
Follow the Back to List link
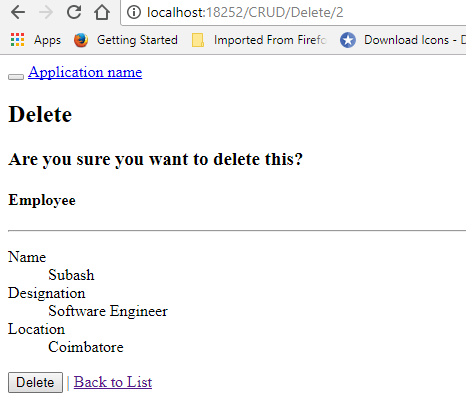point(113,382)
